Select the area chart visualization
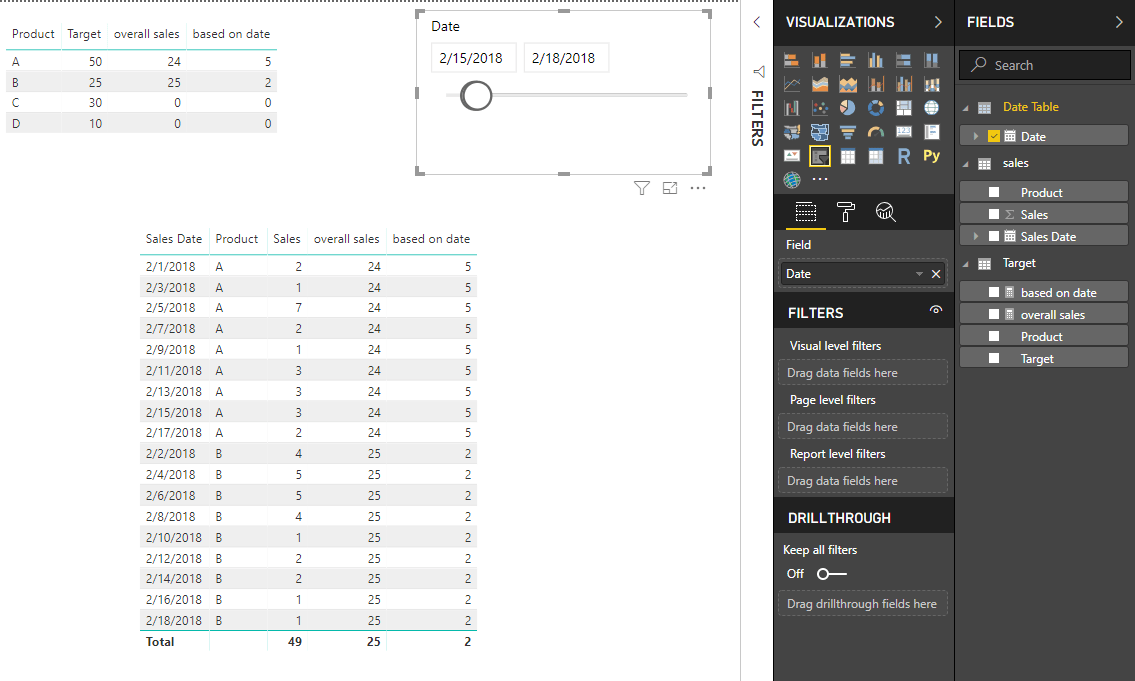This screenshot has height=681, width=1135. tap(819, 84)
